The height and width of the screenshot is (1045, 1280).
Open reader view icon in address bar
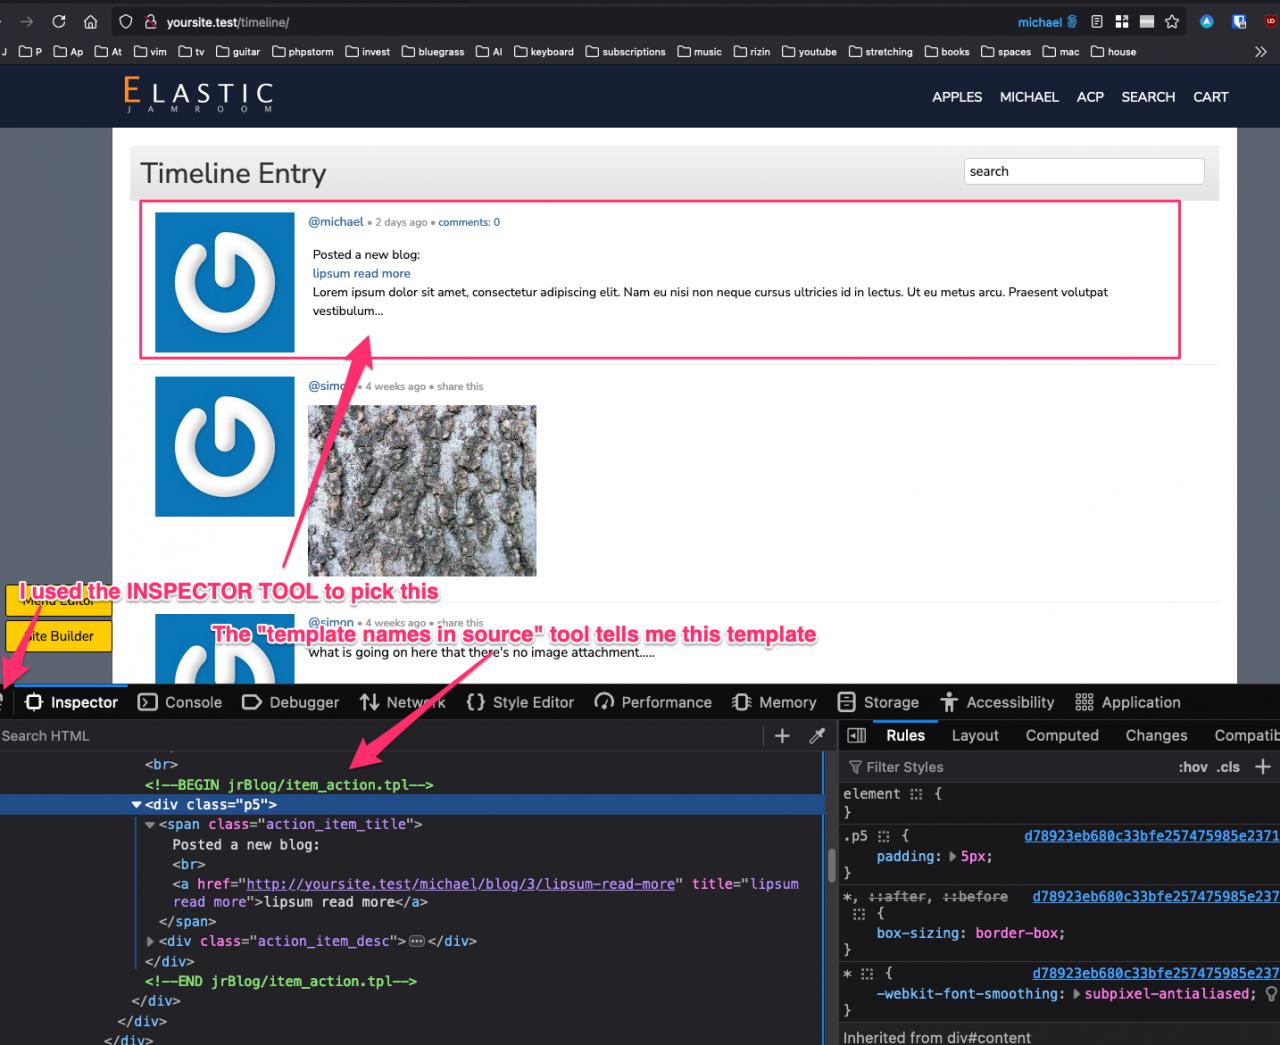[1097, 22]
